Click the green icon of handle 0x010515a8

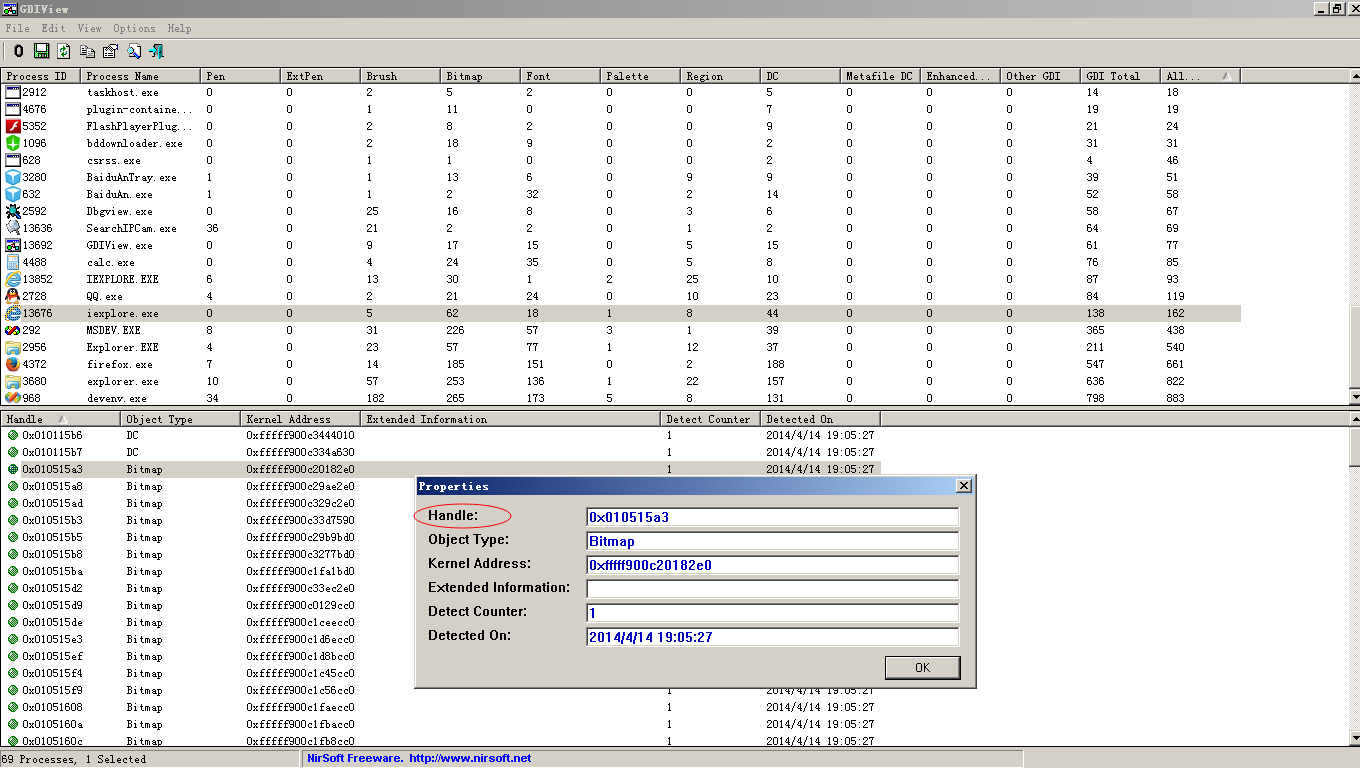click(13, 486)
